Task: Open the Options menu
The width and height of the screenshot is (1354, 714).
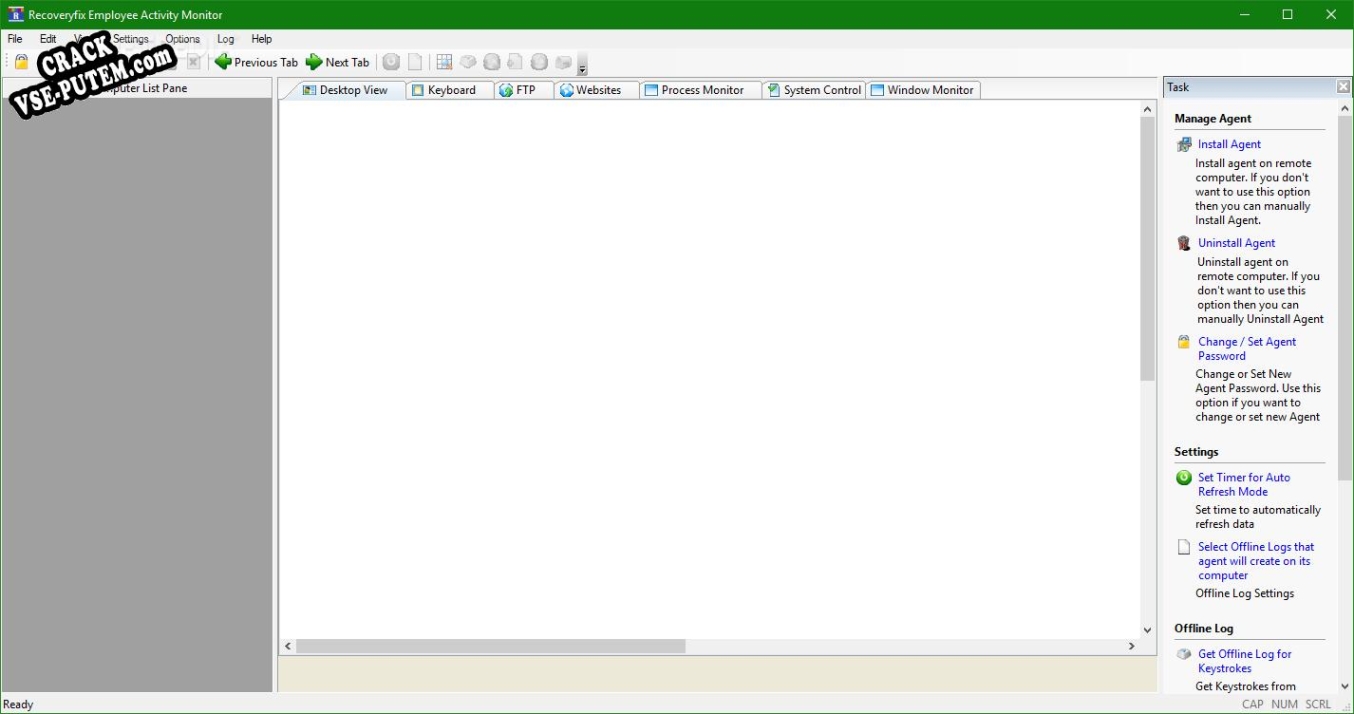Action: [x=183, y=39]
